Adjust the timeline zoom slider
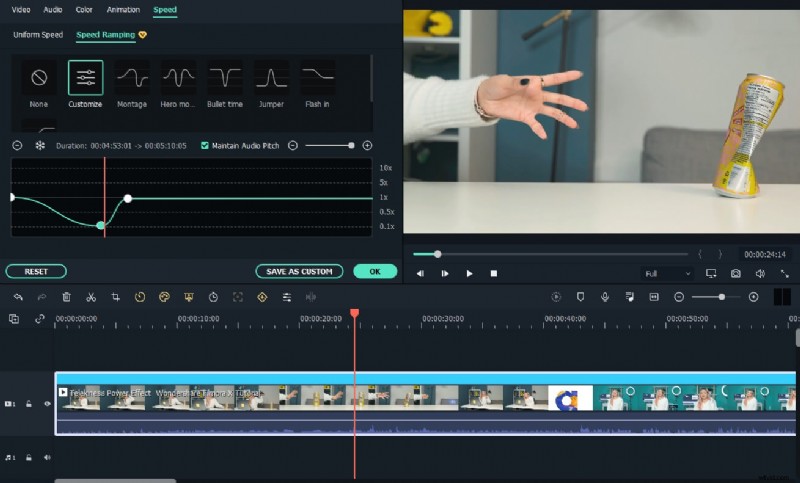 coord(721,297)
